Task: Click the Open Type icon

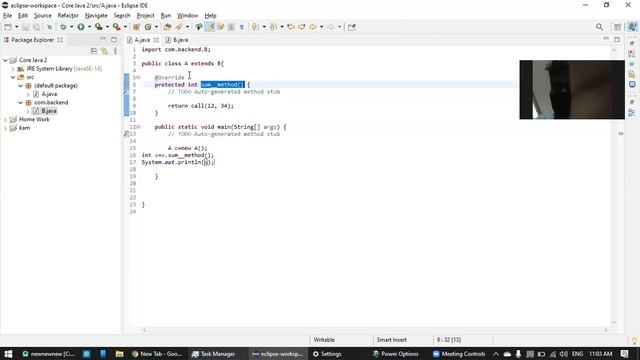Action: pos(167,27)
